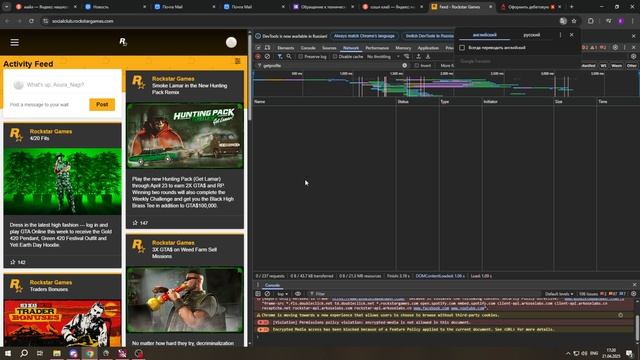Image resolution: width=640 pixels, height=360 pixels.
Task: Filter requests by Wasm type
Action: [x=617, y=65]
